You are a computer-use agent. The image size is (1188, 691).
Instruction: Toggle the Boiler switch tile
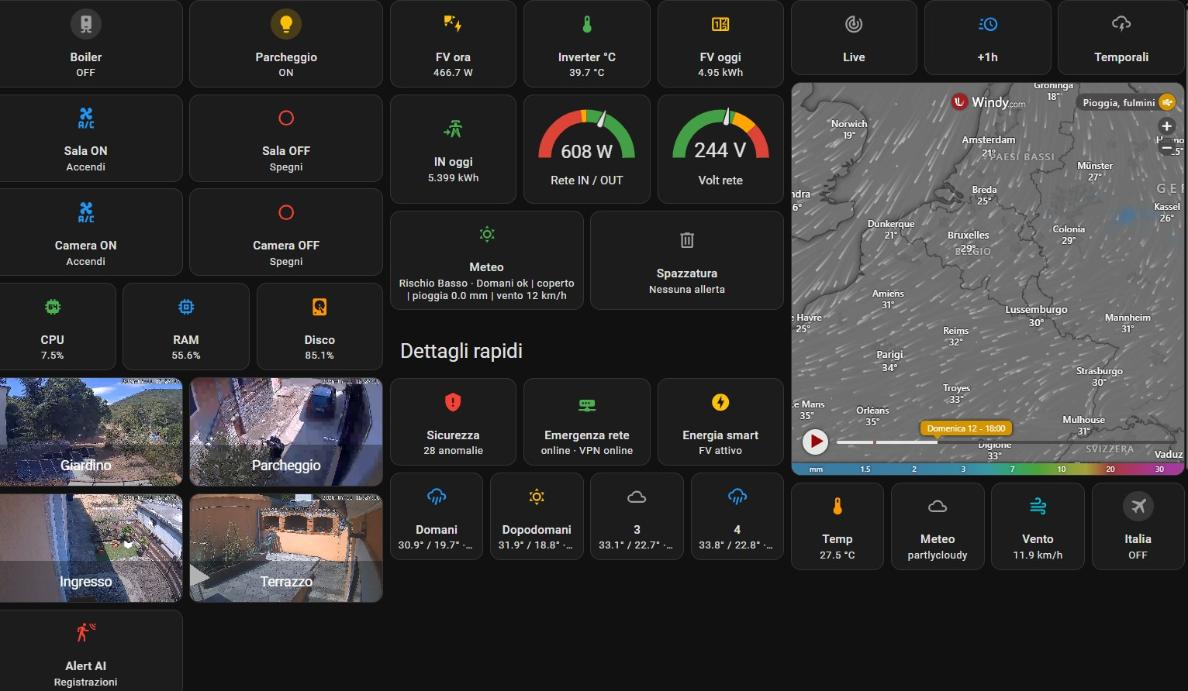pos(86,43)
